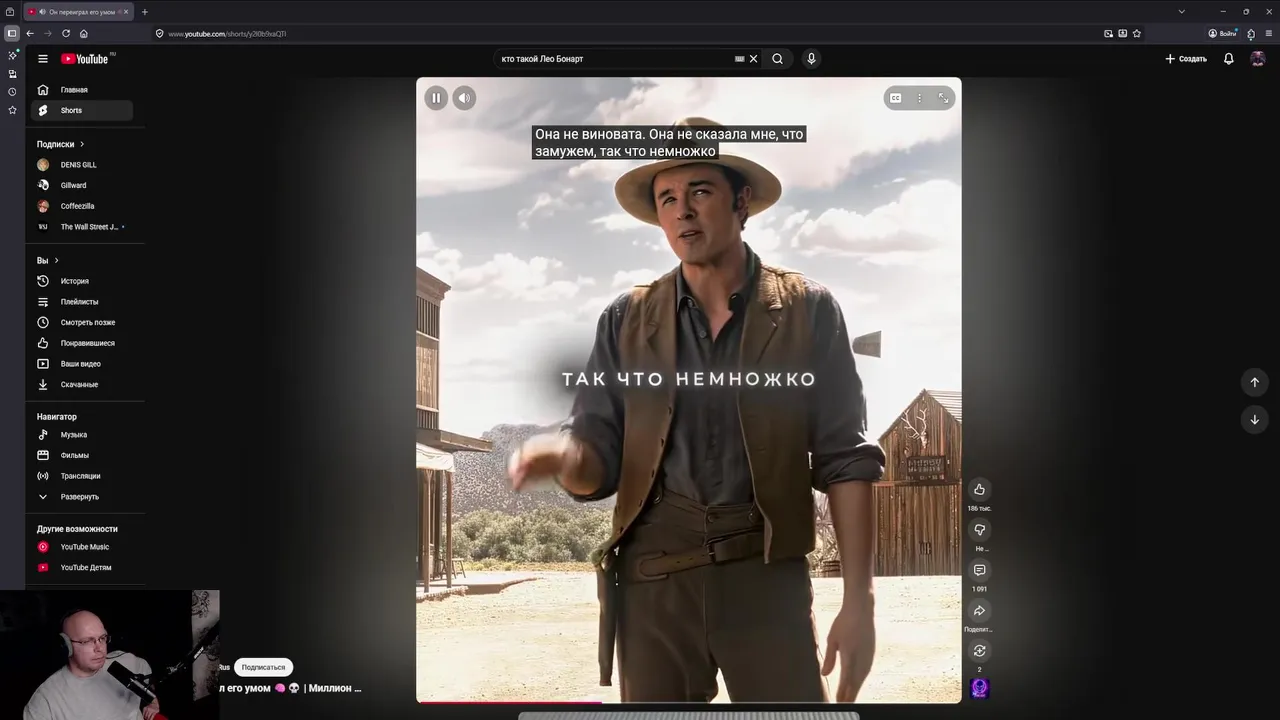The image size is (1280, 720).
Task: Bookmark this page with the star
Action: pos(1137,33)
